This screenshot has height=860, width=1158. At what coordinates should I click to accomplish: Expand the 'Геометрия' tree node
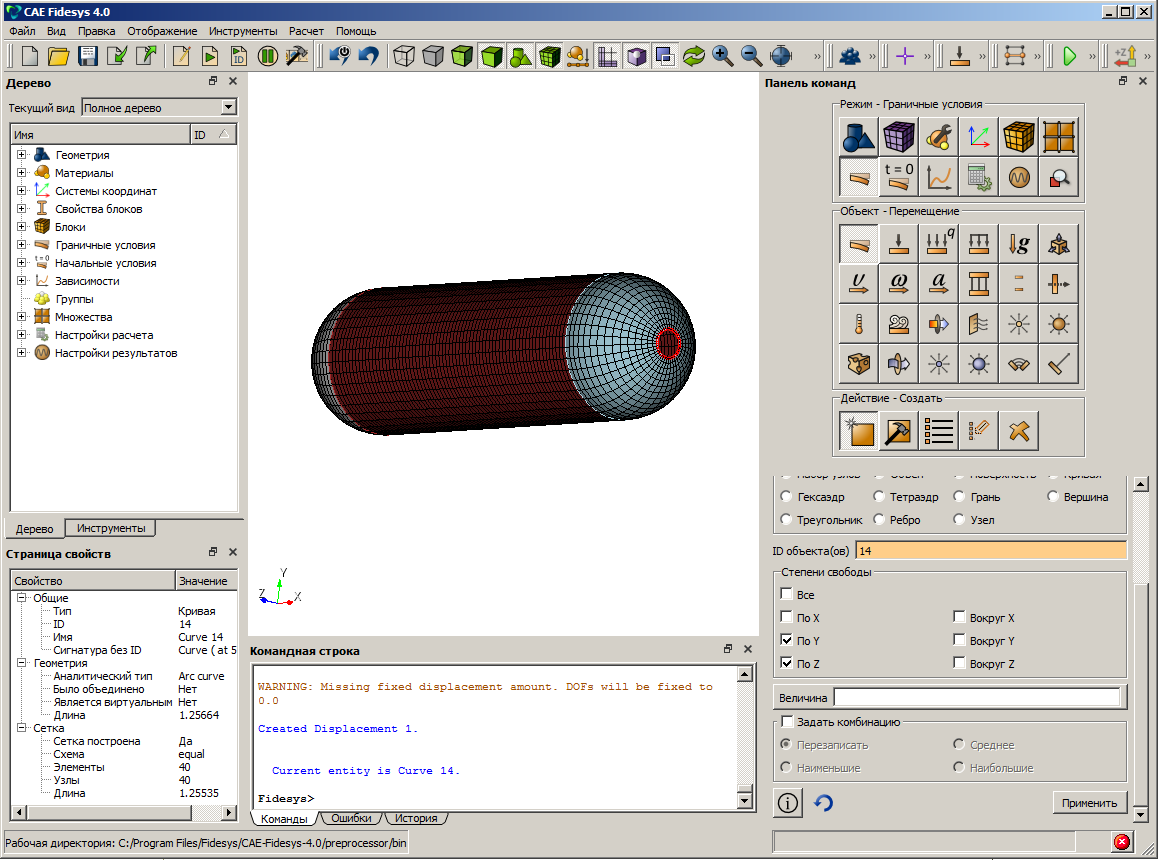[x=21, y=154]
